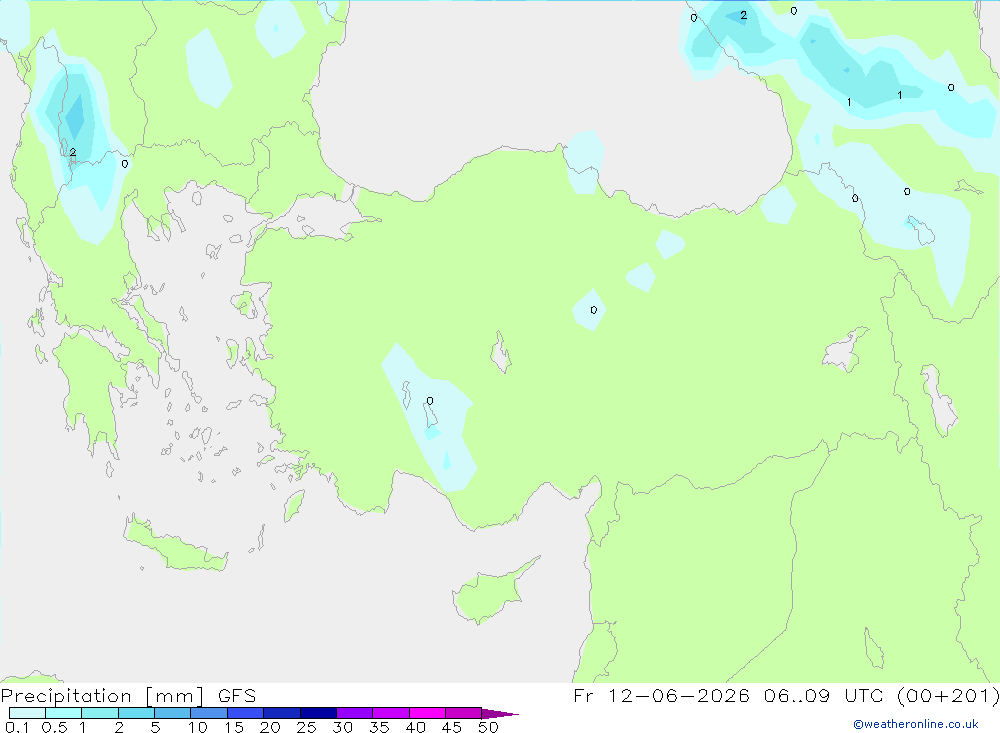The image size is (1000, 733).
Task: Click the '0.1' legend scale label
Action: click(17, 727)
